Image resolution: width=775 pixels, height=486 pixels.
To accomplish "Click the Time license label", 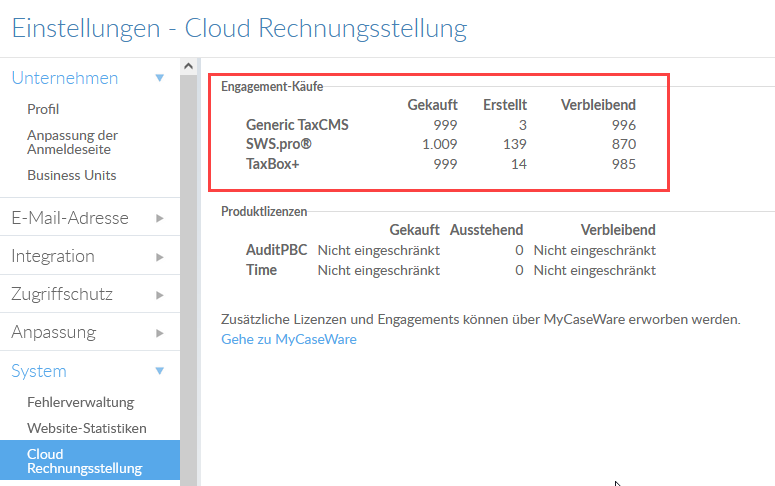I will coord(261,270).
